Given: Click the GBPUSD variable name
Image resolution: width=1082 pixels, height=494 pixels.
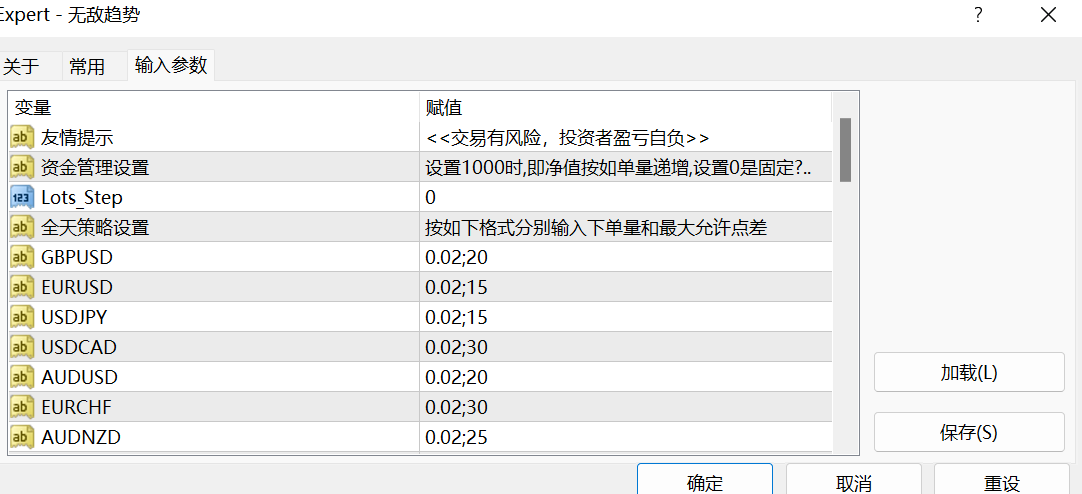Looking at the screenshot, I should tap(77, 257).
